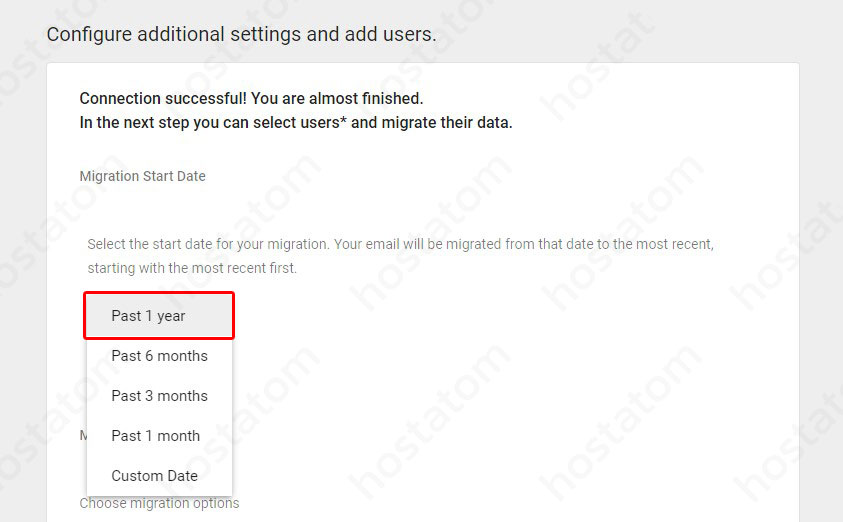Click the Choose migration options text

click(x=159, y=503)
